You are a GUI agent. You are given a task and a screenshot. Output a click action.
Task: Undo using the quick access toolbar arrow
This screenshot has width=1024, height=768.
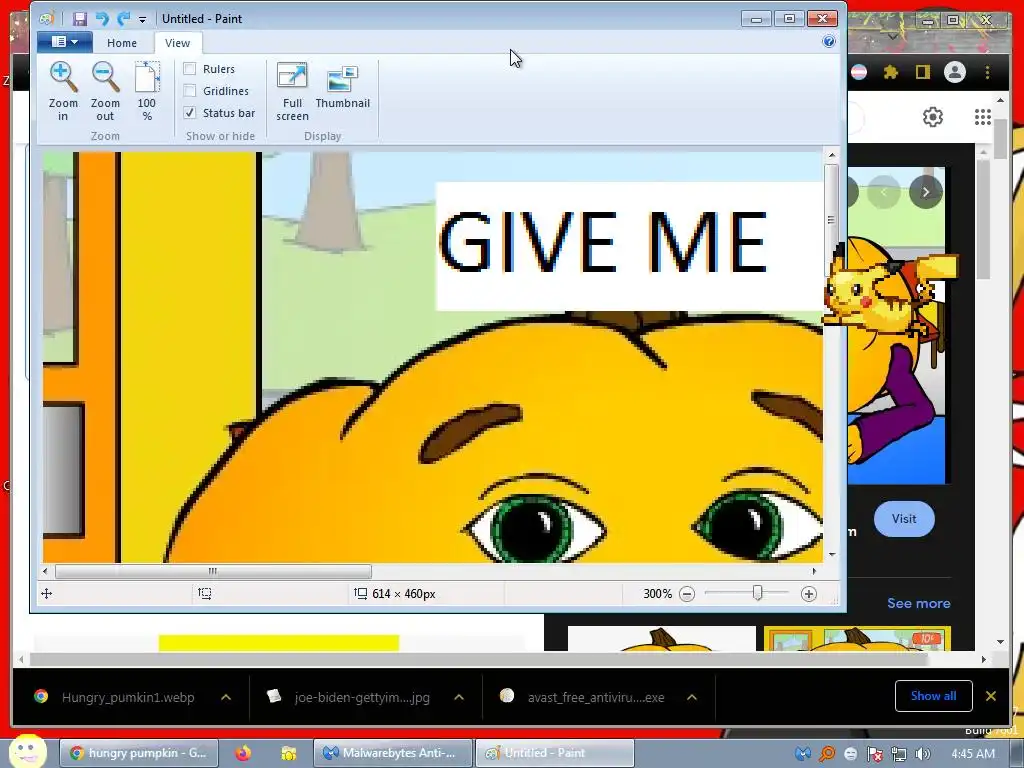point(102,18)
